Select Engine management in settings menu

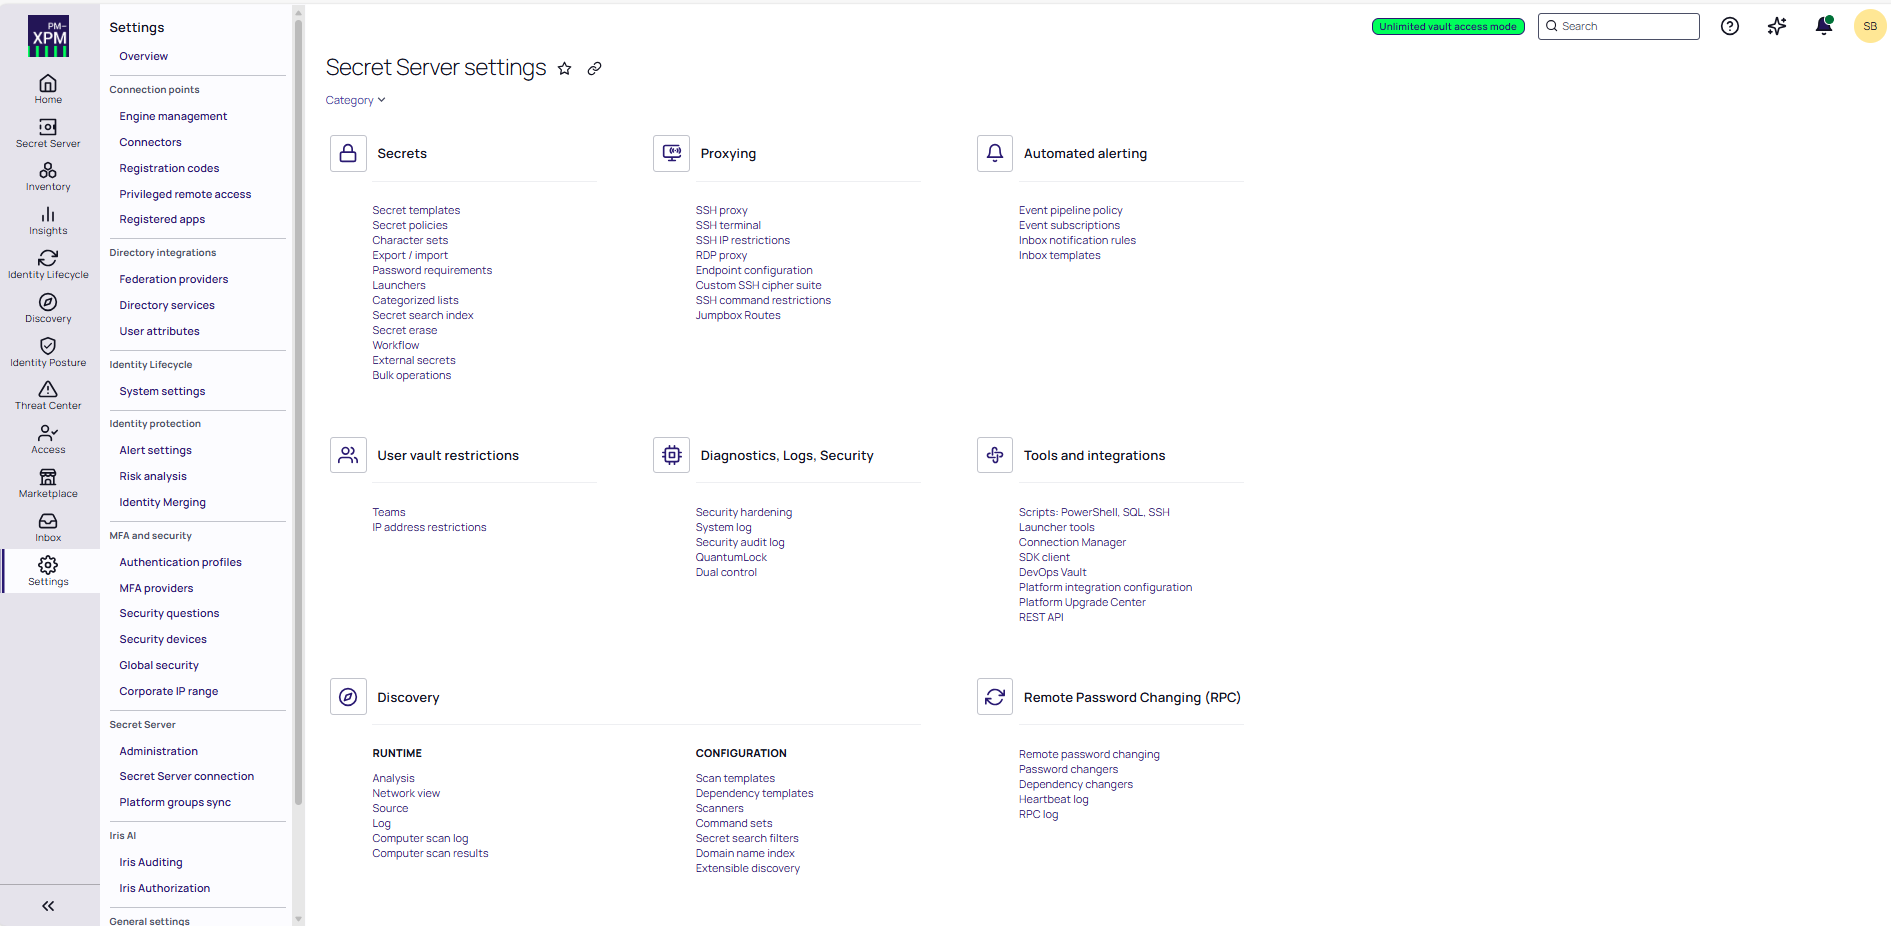(x=173, y=117)
